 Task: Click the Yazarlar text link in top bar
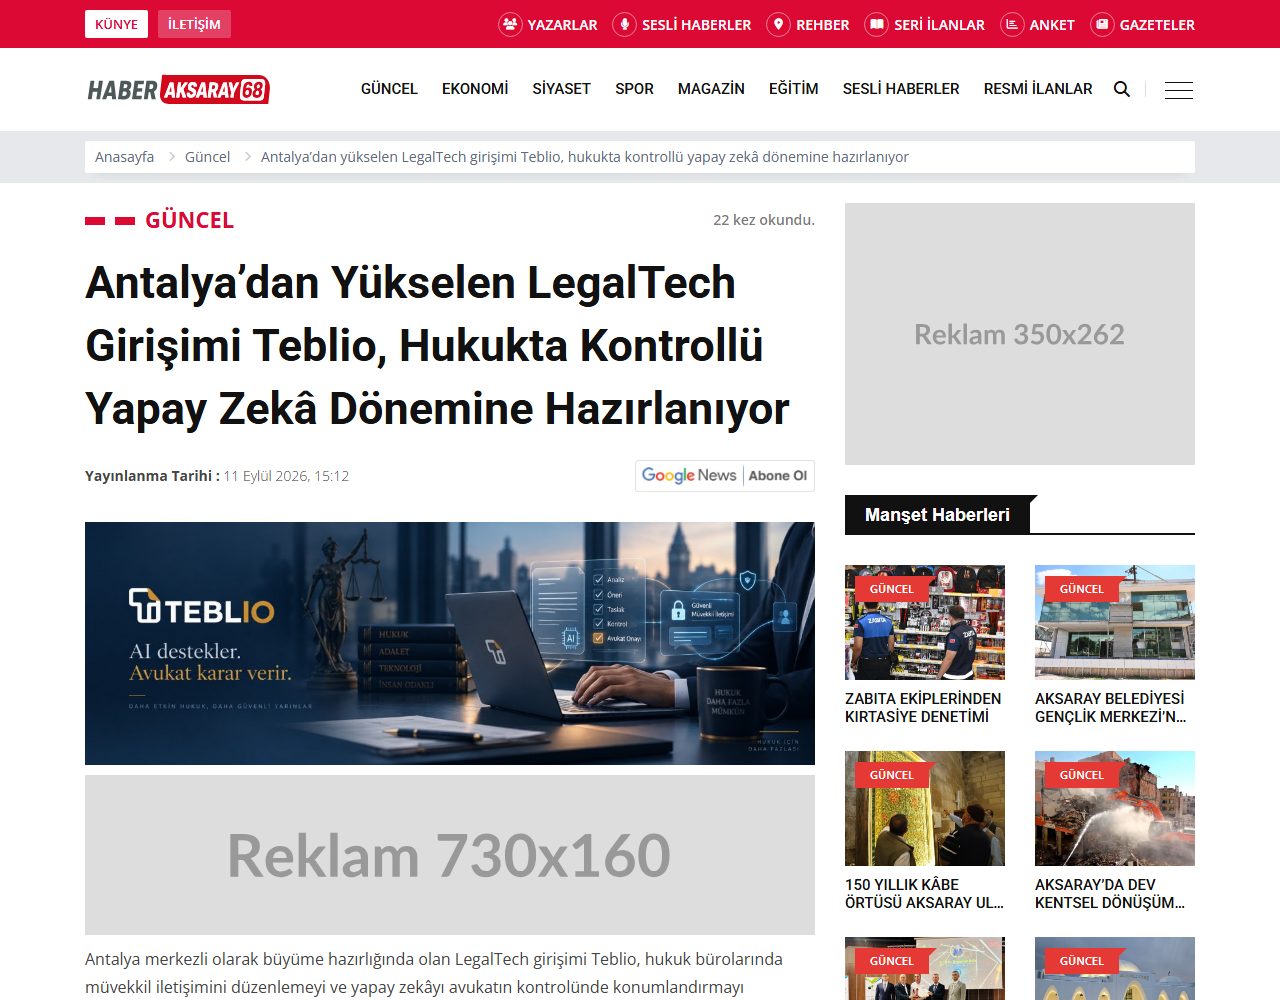tap(562, 25)
